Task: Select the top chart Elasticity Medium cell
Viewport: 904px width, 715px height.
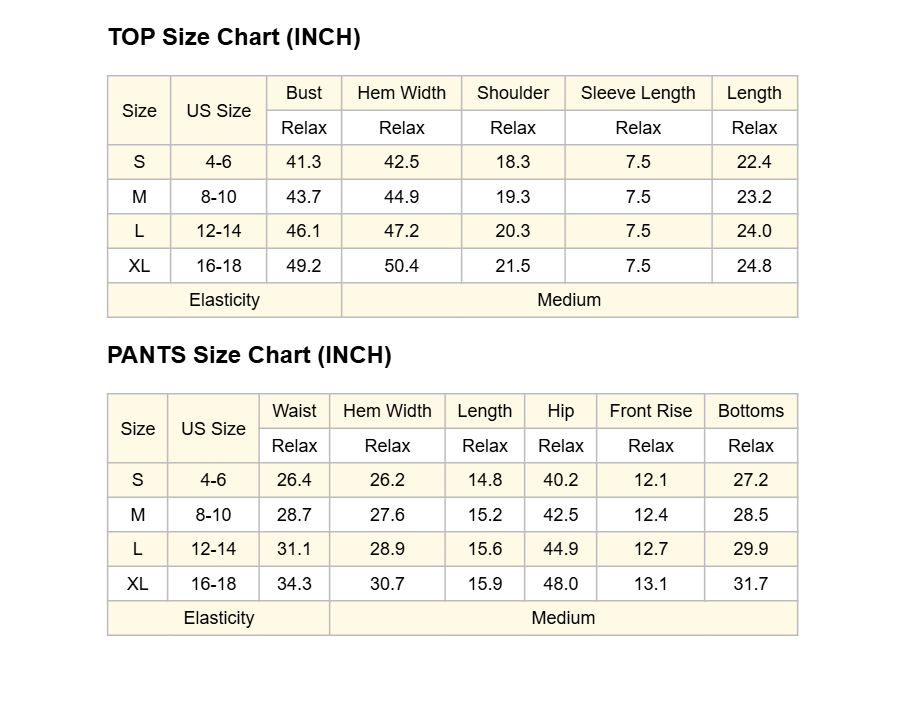Action: pyautogui.click(x=569, y=300)
